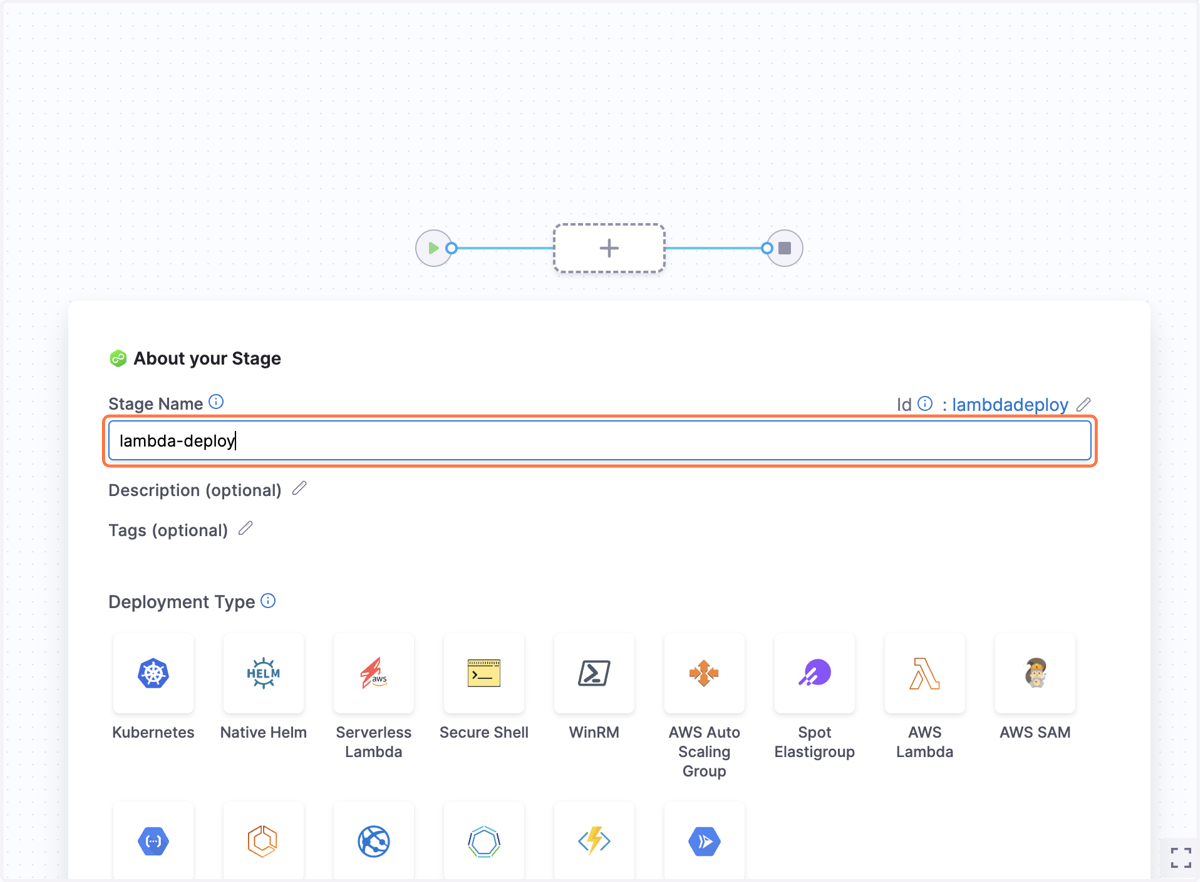Pick the Secure Shell deployment type

pos(484,673)
